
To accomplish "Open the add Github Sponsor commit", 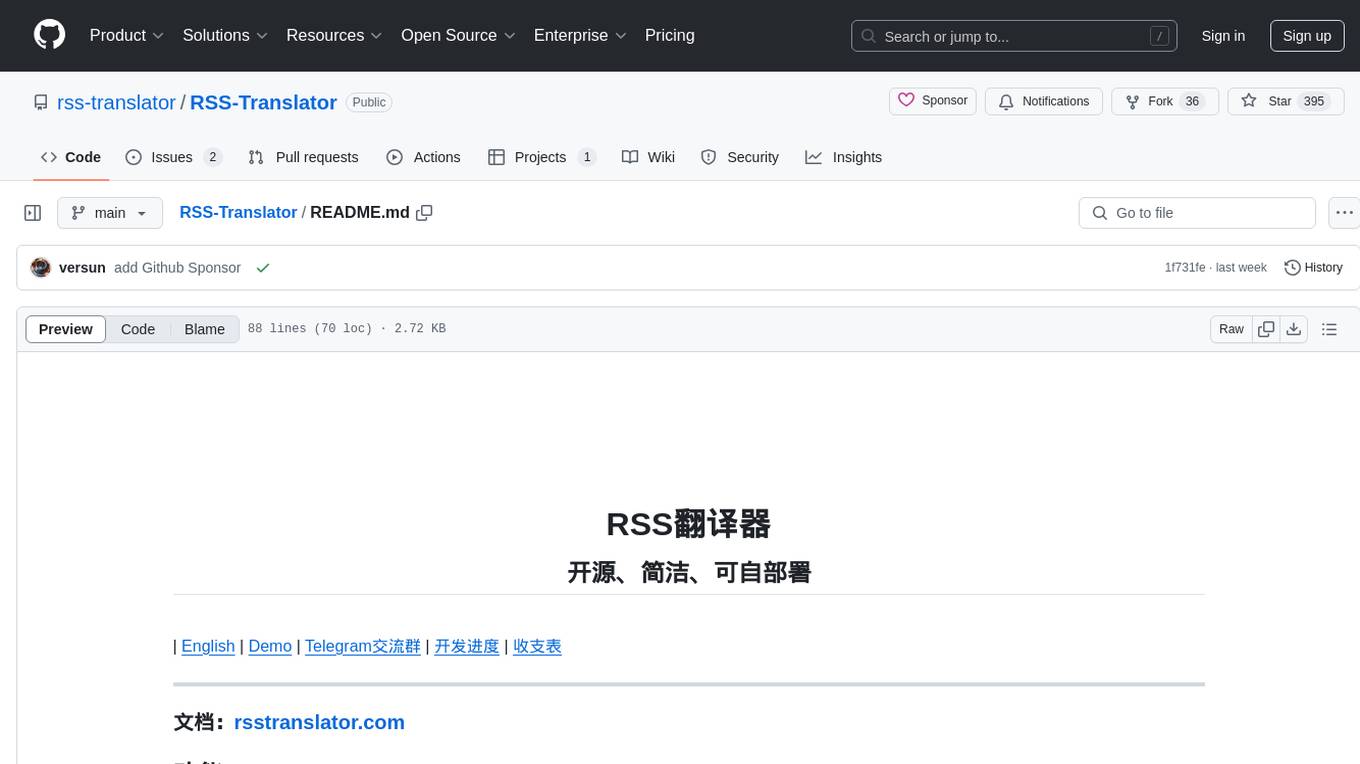I will point(177,268).
